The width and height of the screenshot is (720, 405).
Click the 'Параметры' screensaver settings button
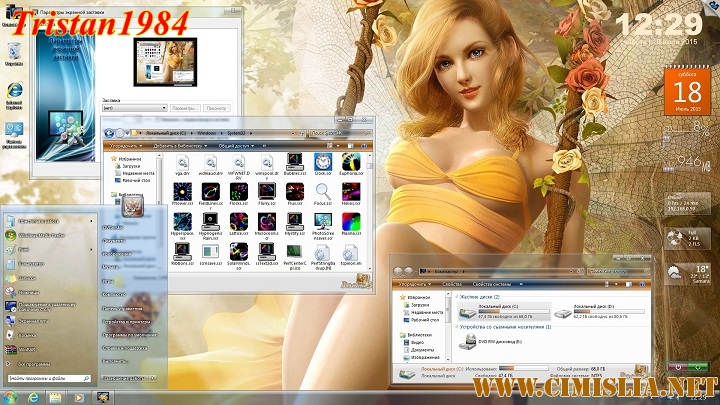click(184, 107)
